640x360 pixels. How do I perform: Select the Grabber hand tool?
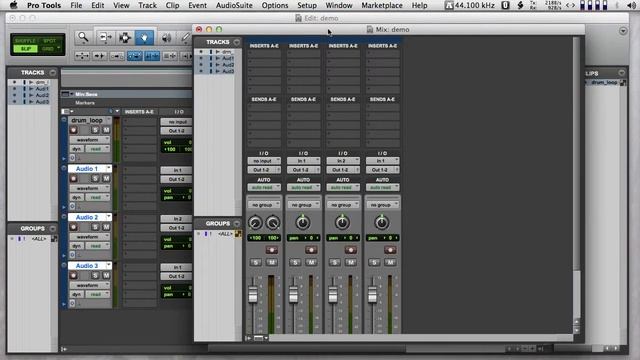click(144, 37)
